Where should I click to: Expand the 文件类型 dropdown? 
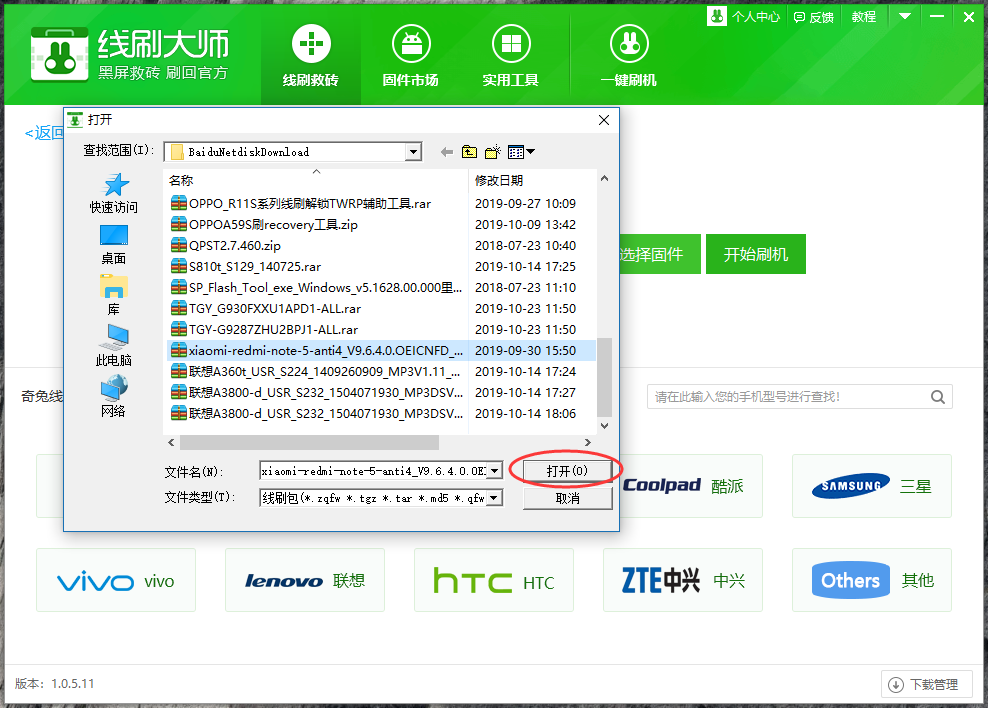click(x=495, y=498)
